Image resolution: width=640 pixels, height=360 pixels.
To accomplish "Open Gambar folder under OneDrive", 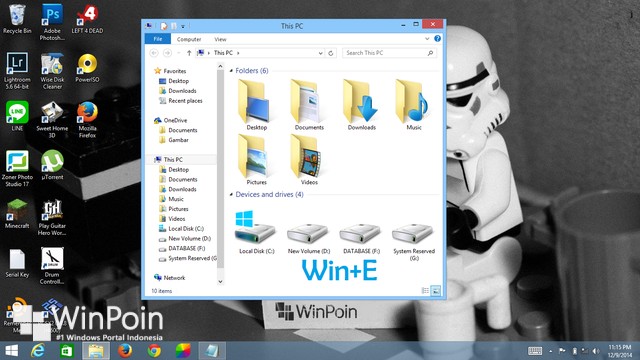I will (174, 140).
